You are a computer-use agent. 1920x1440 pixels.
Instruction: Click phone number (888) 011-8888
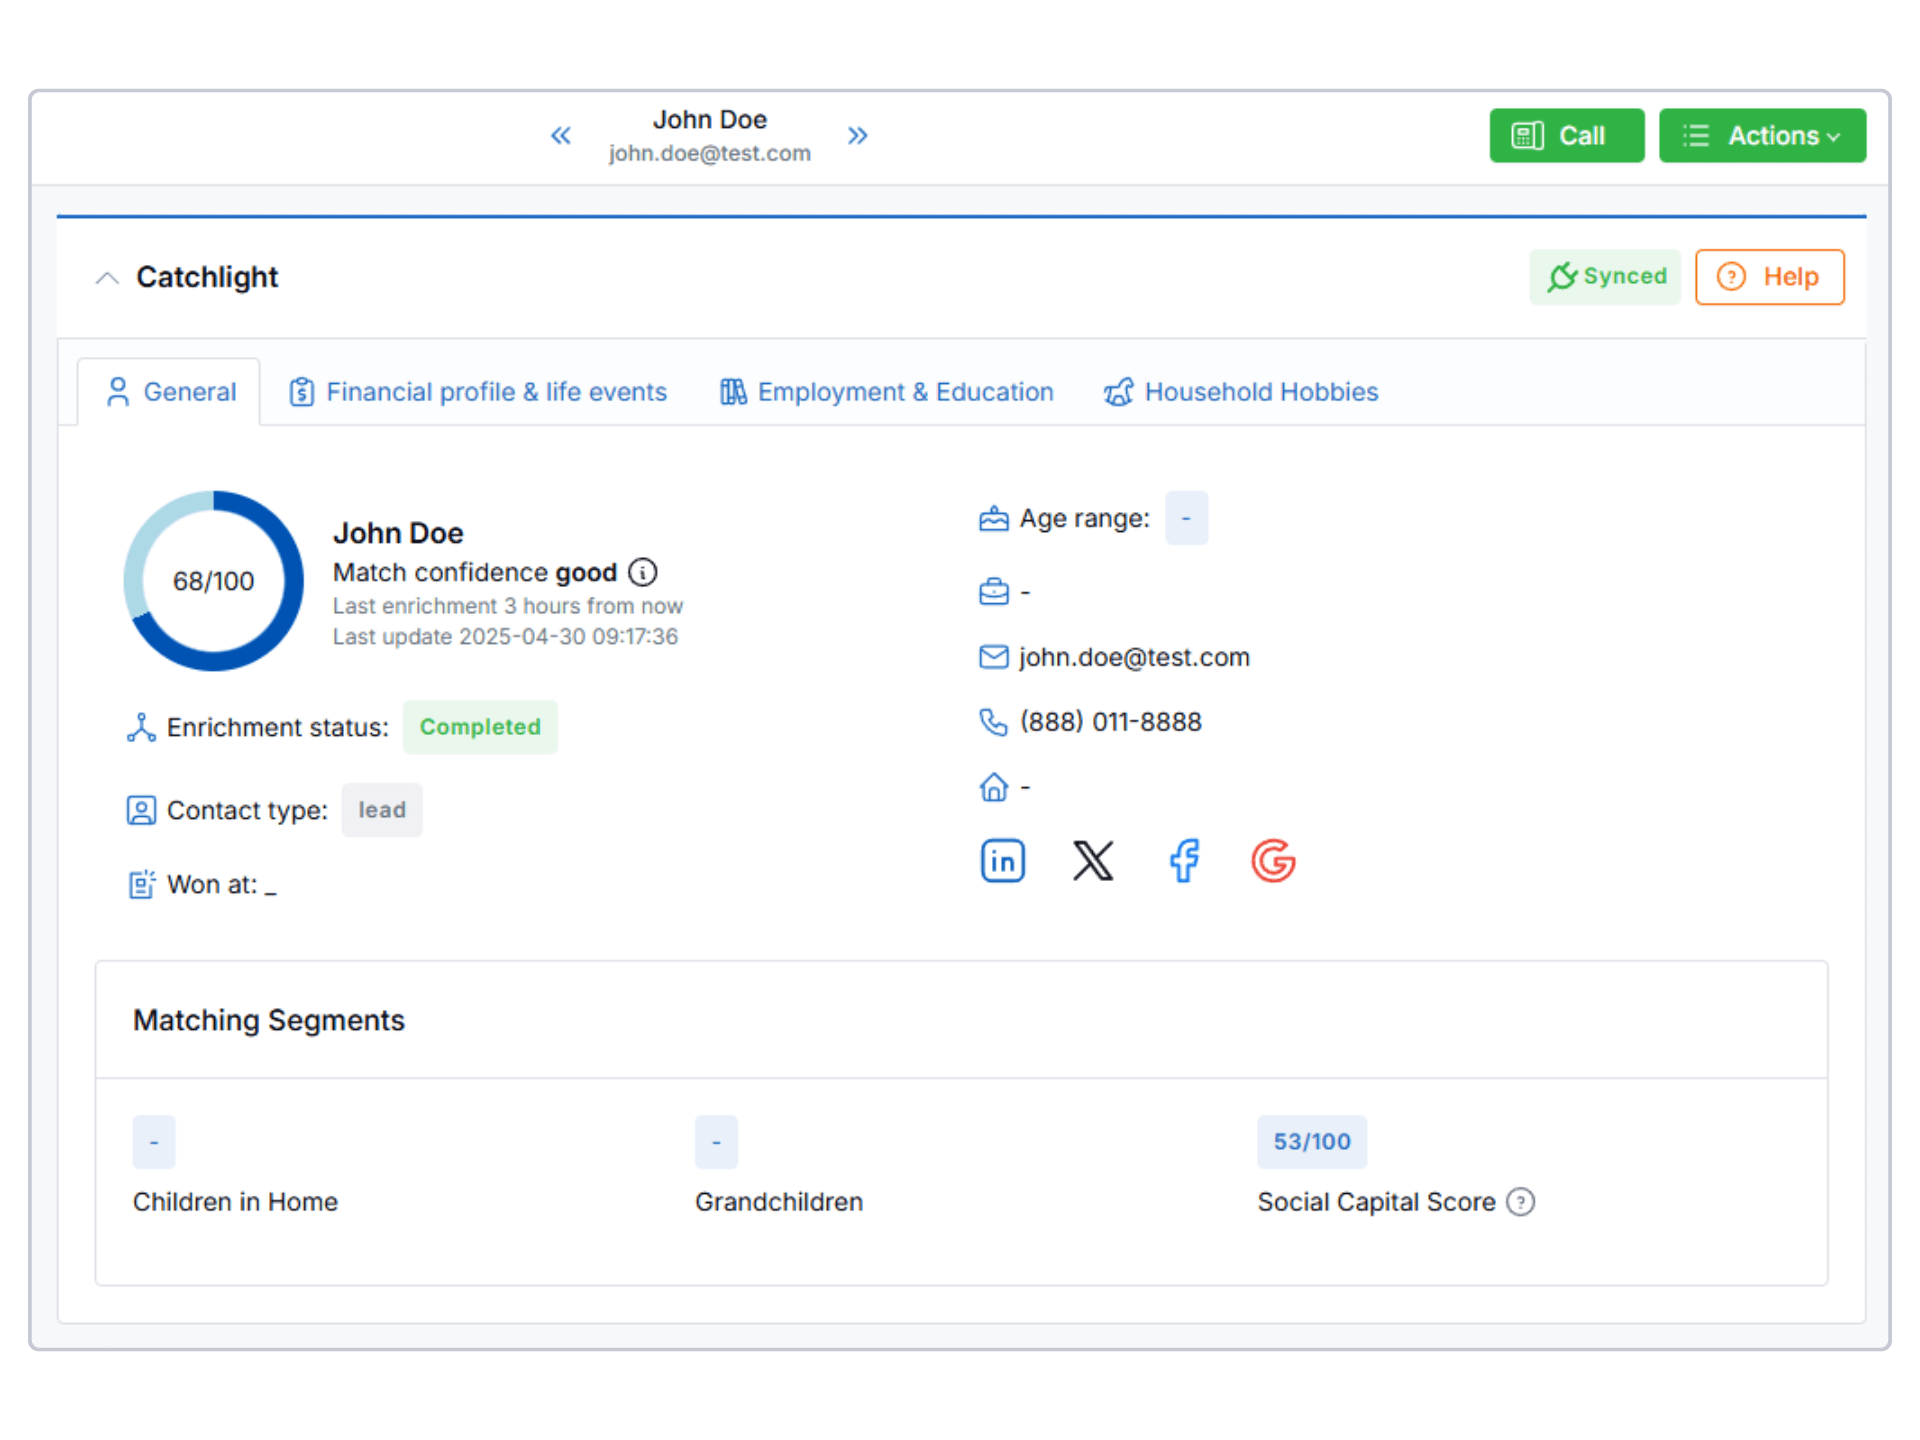(1110, 721)
